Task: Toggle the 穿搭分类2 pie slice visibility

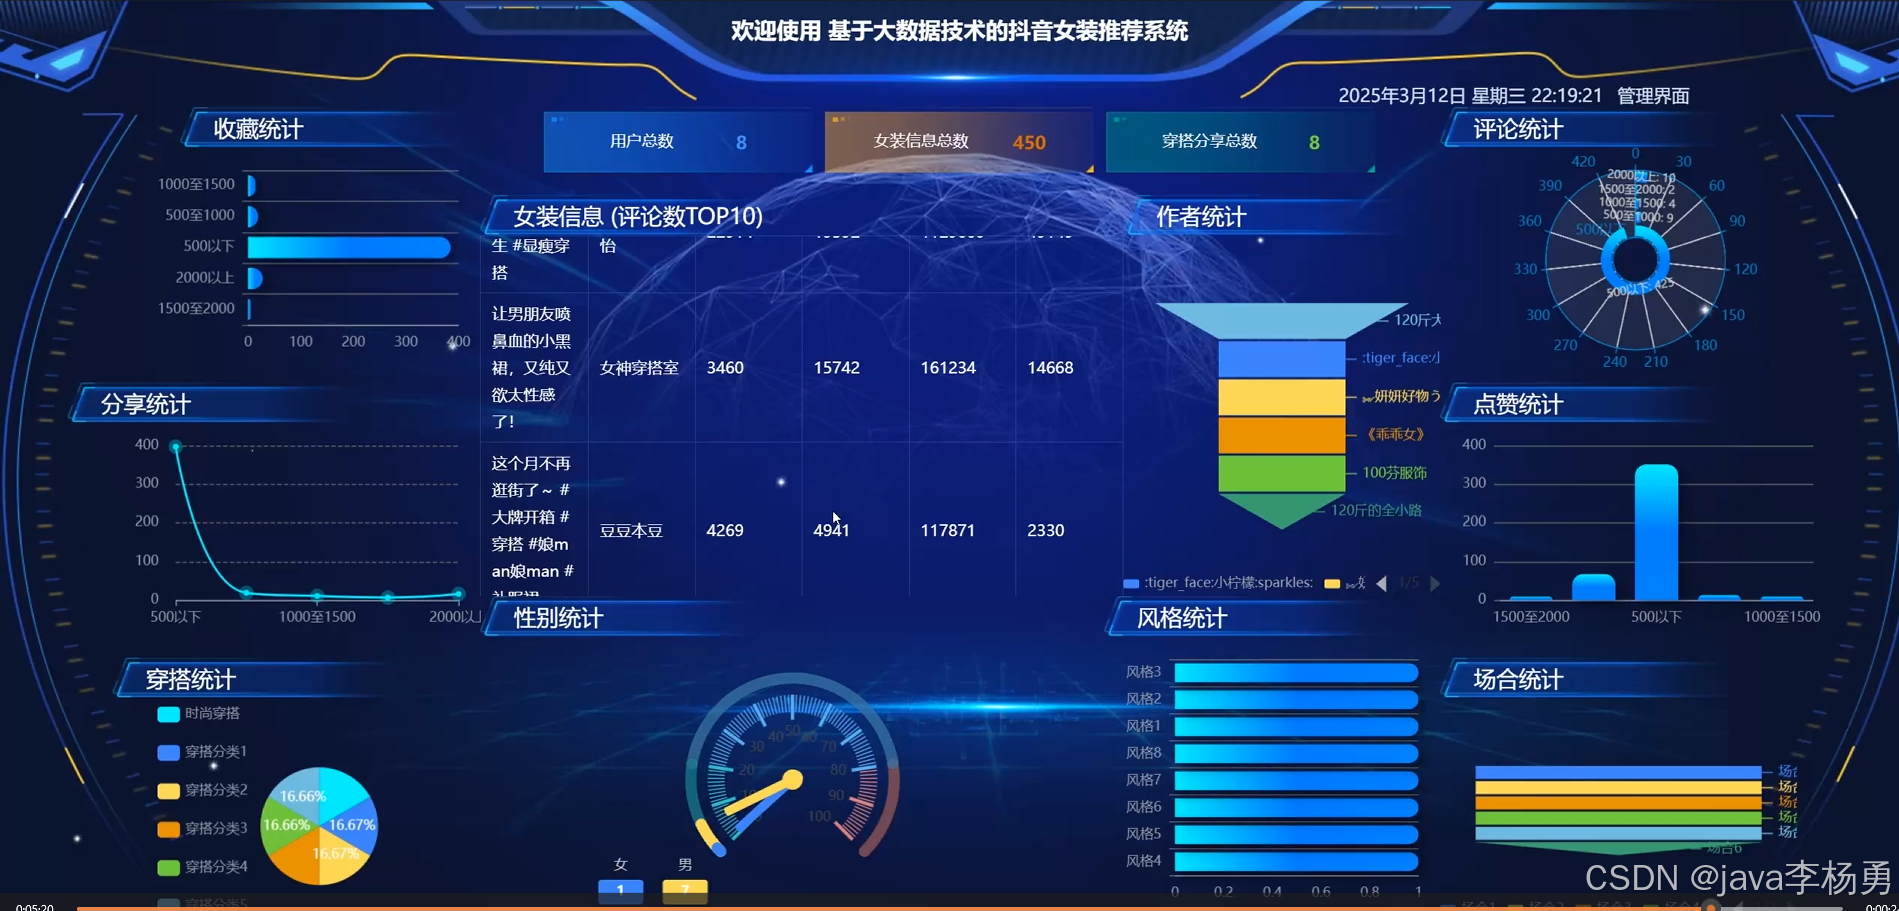Action: coord(167,790)
